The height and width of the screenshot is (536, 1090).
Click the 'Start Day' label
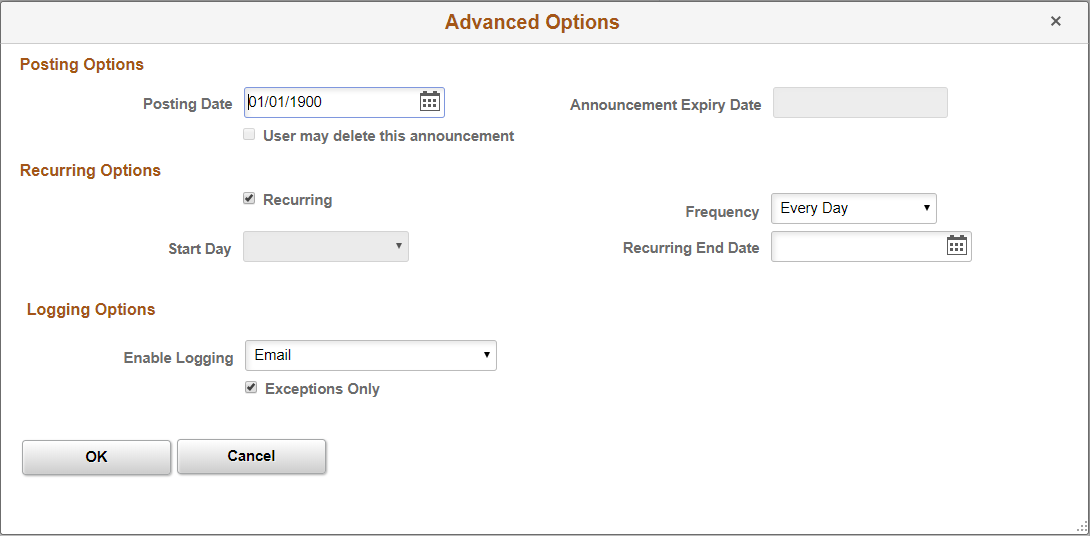200,249
